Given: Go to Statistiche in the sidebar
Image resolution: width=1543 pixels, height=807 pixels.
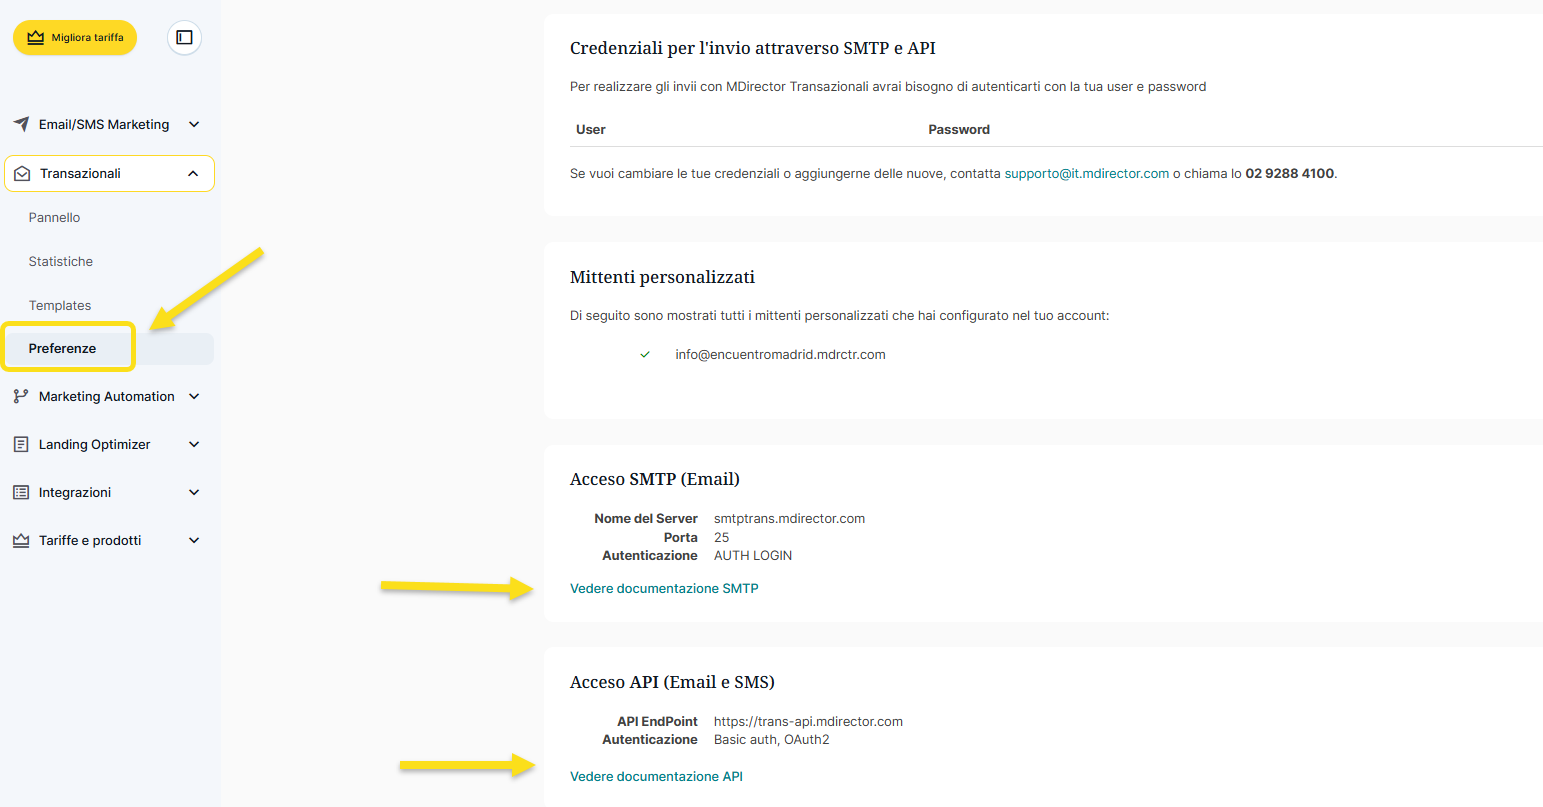Looking at the screenshot, I should 61,261.
